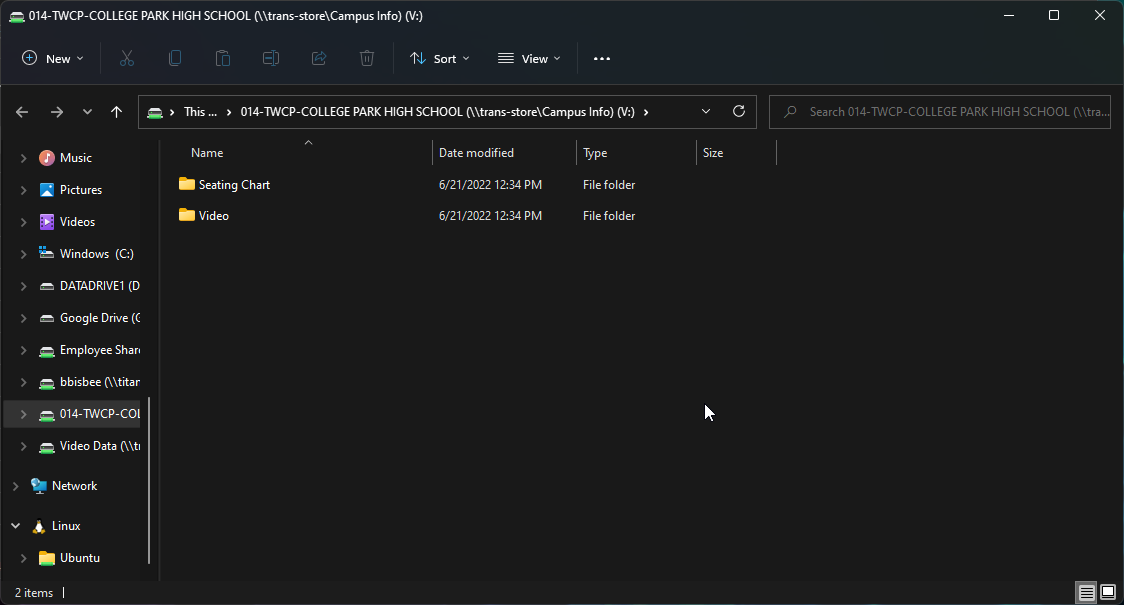Image resolution: width=1124 pixels, height=605 pixels.
Task: Navigate up to the parent folder
Action: [116, 111]
